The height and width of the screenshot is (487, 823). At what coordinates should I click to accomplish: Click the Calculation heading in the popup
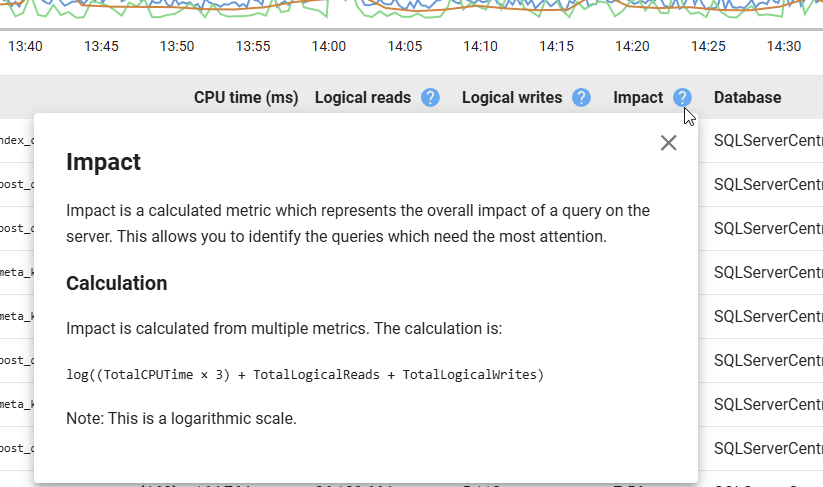pyautogui.click(x=116, y=283)
